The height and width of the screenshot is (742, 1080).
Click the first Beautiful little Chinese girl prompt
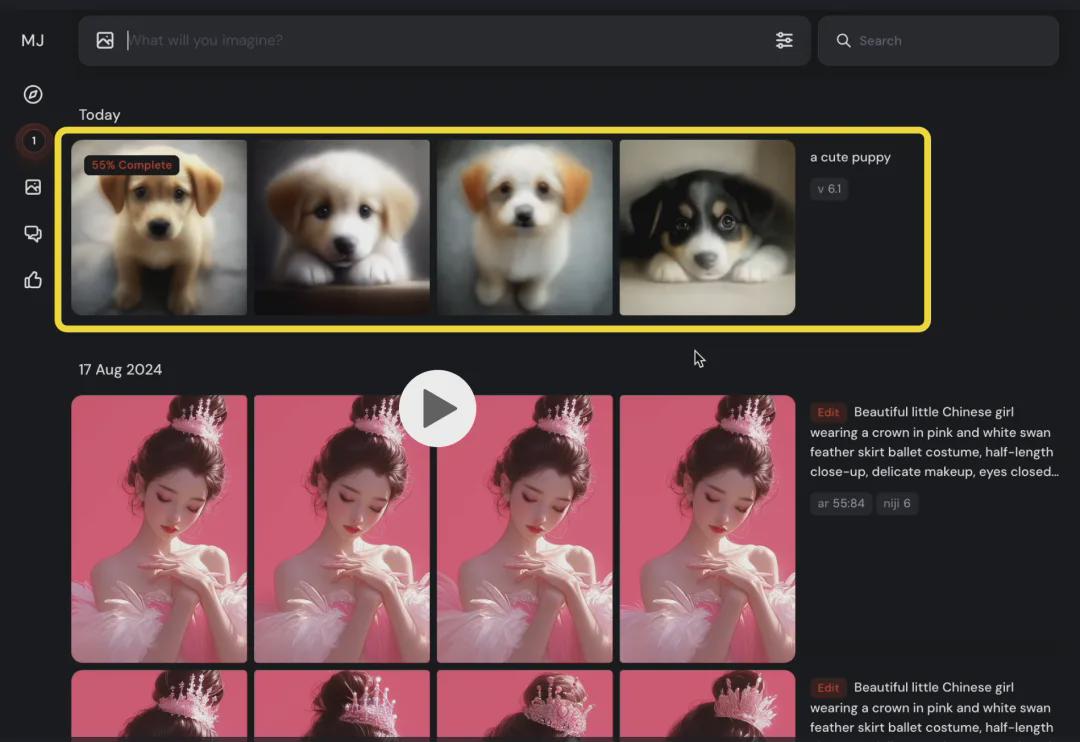click(934, 442)
